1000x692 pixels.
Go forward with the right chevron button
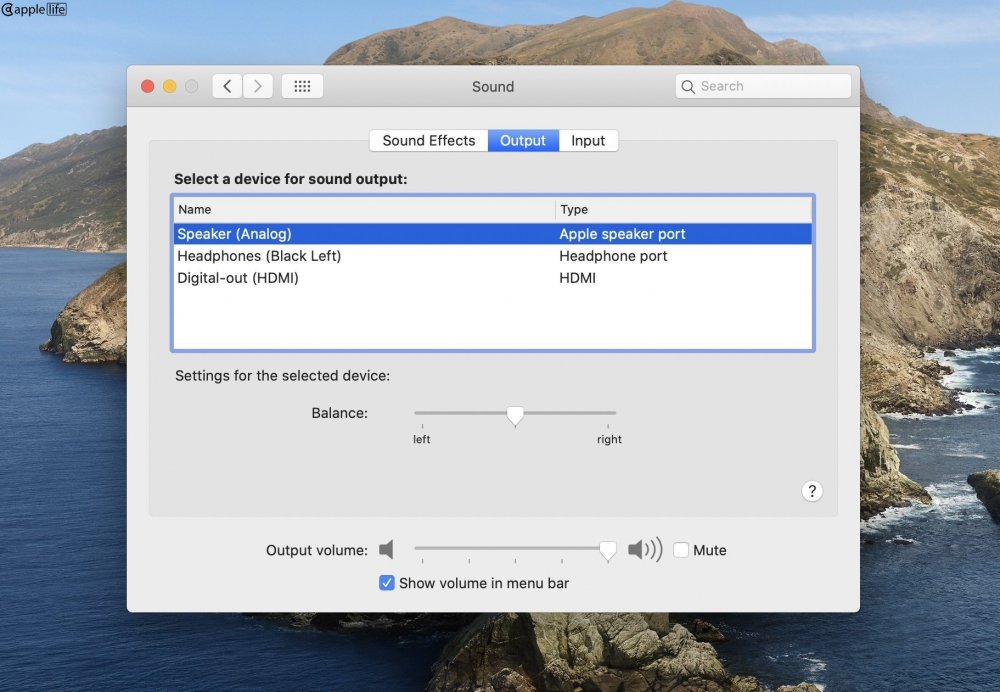point(258,86)
